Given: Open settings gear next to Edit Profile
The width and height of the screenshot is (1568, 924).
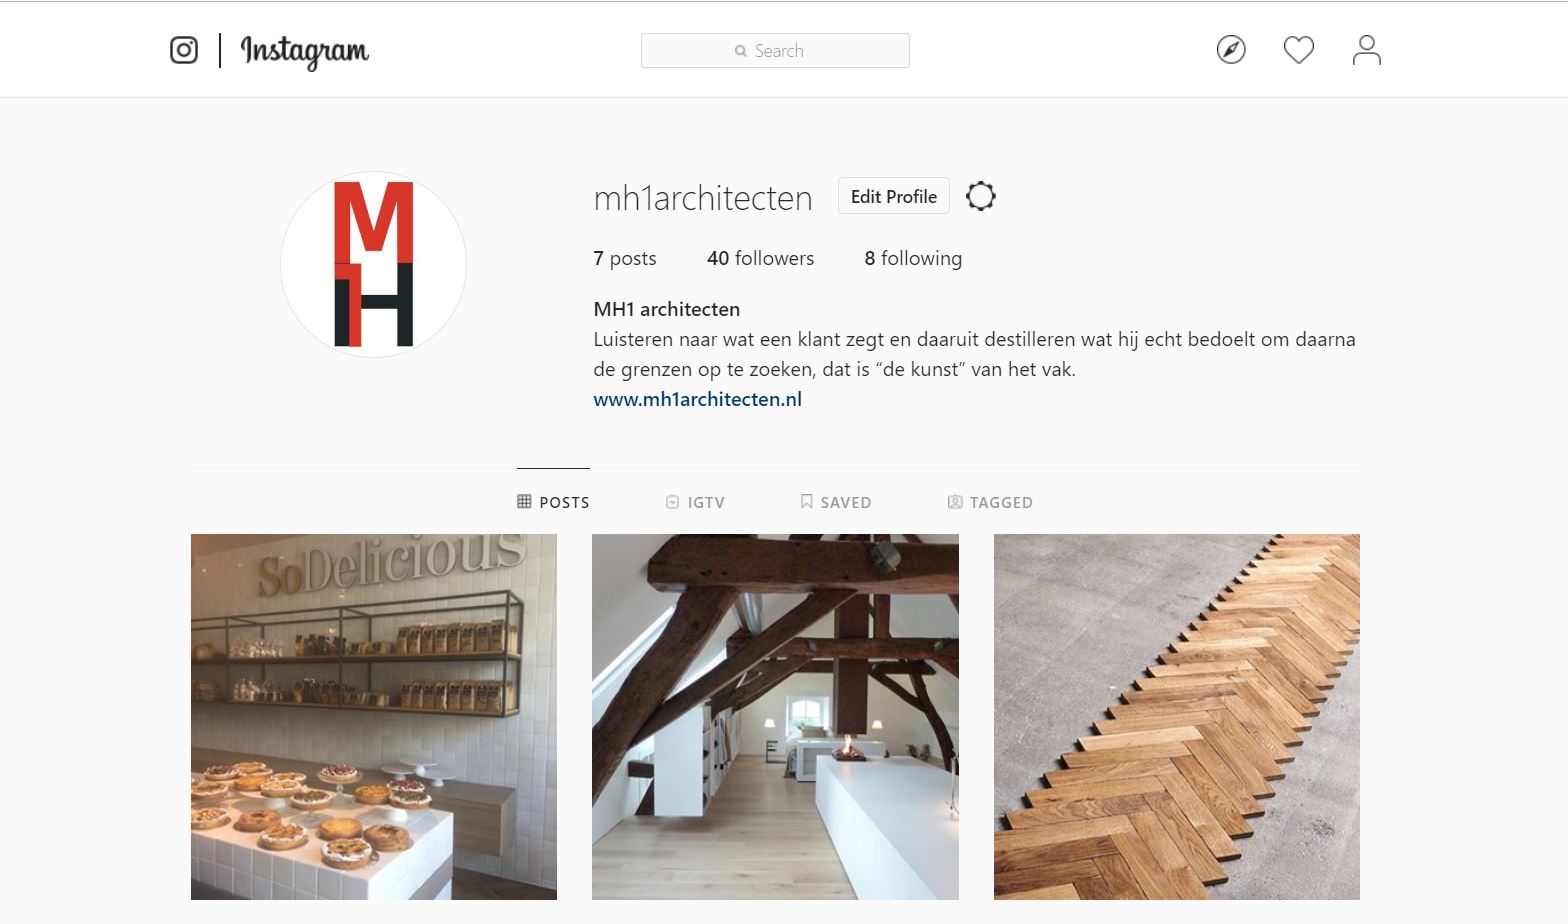Looking at the screenshot, I should pyautogui.click(x=981, y=196).
